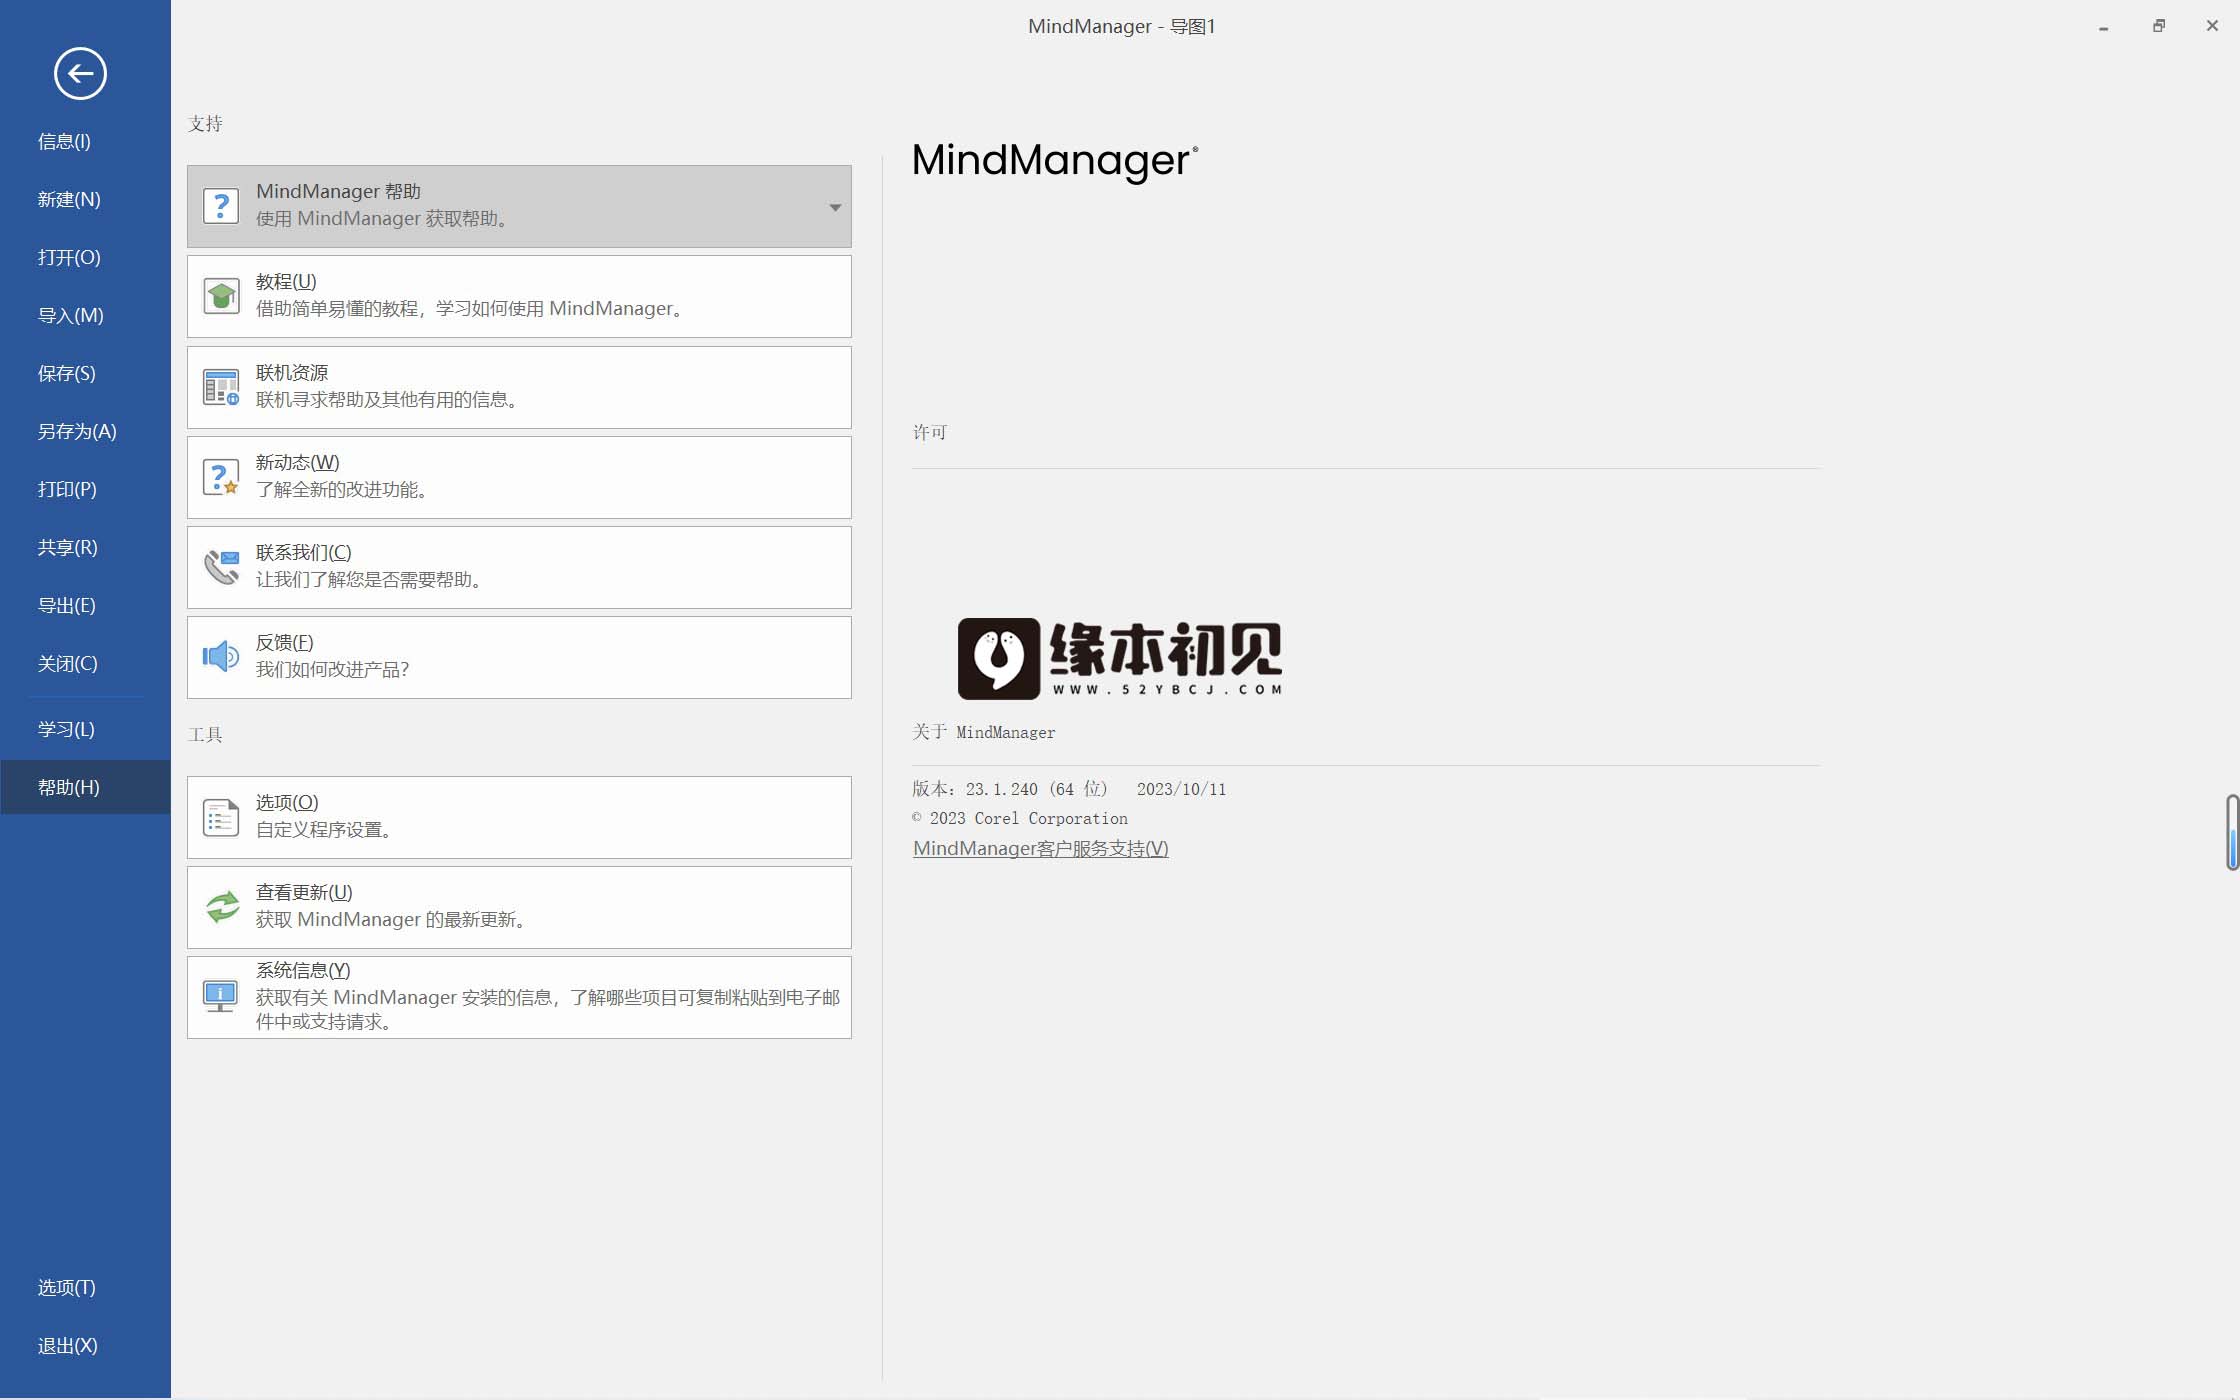The image size is (2240, 1400).
Task: Select the 联系我们(C) button
Action: coord(519,567)
